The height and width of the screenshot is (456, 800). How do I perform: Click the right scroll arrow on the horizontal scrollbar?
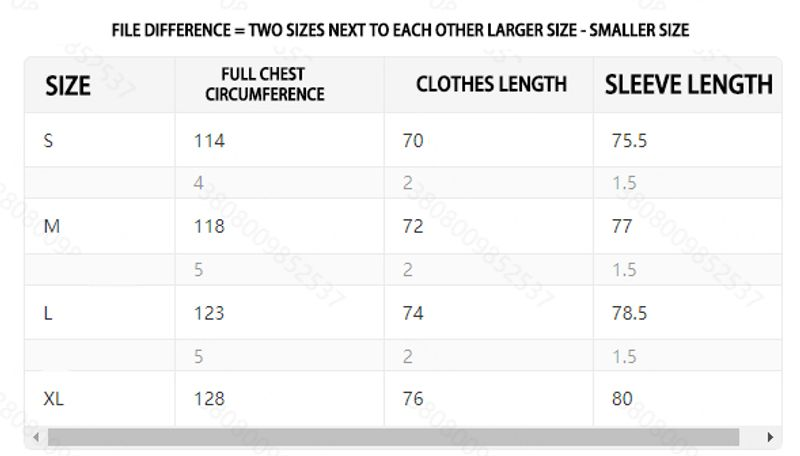point(770,437)
